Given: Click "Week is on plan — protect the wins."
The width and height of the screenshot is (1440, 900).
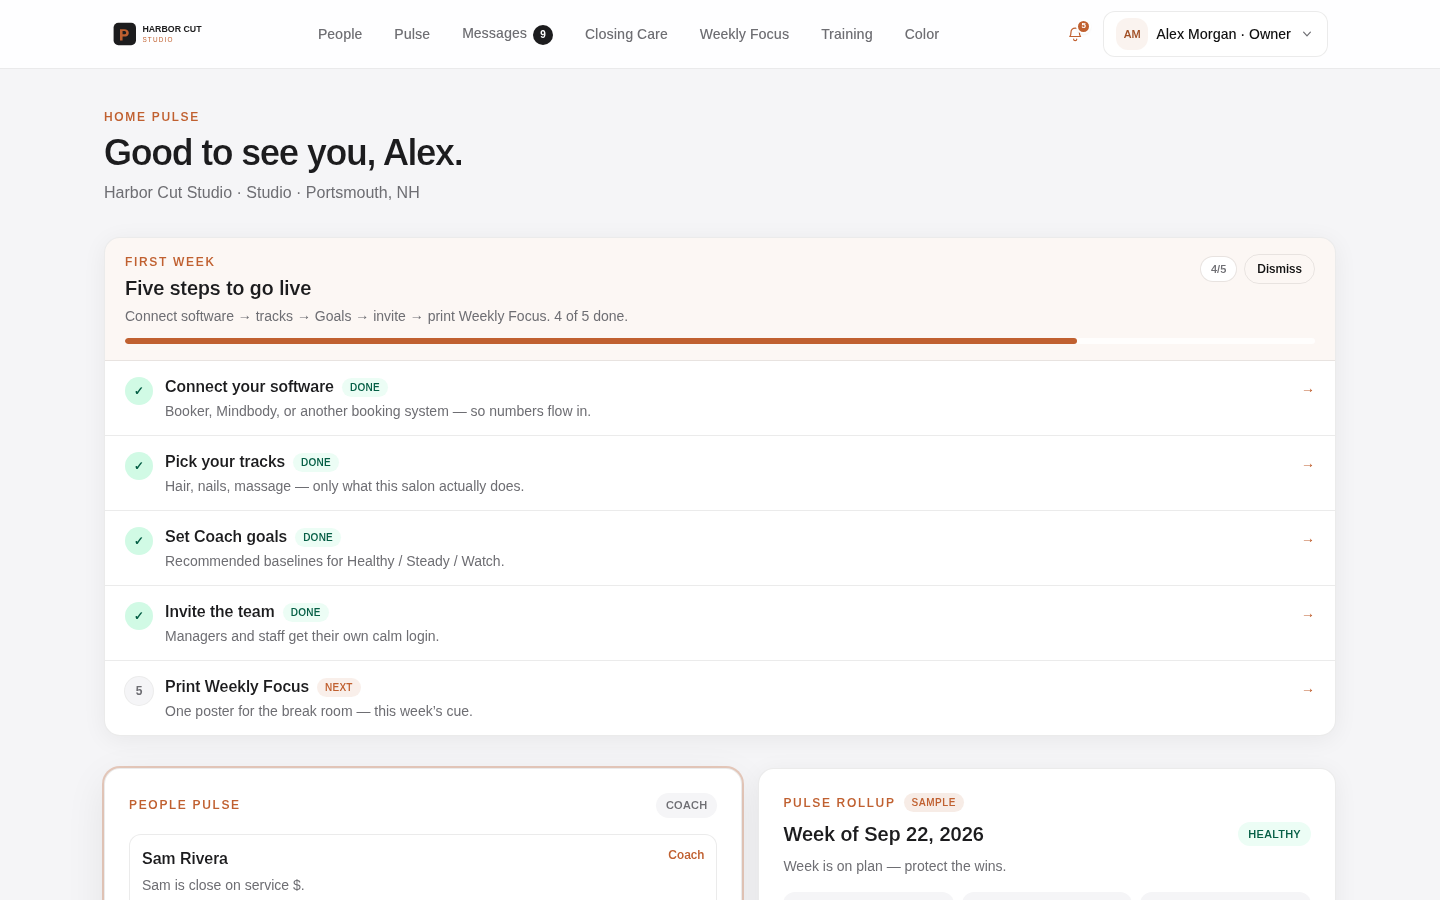Looking at the screenshot, I should tap(895, 866).
